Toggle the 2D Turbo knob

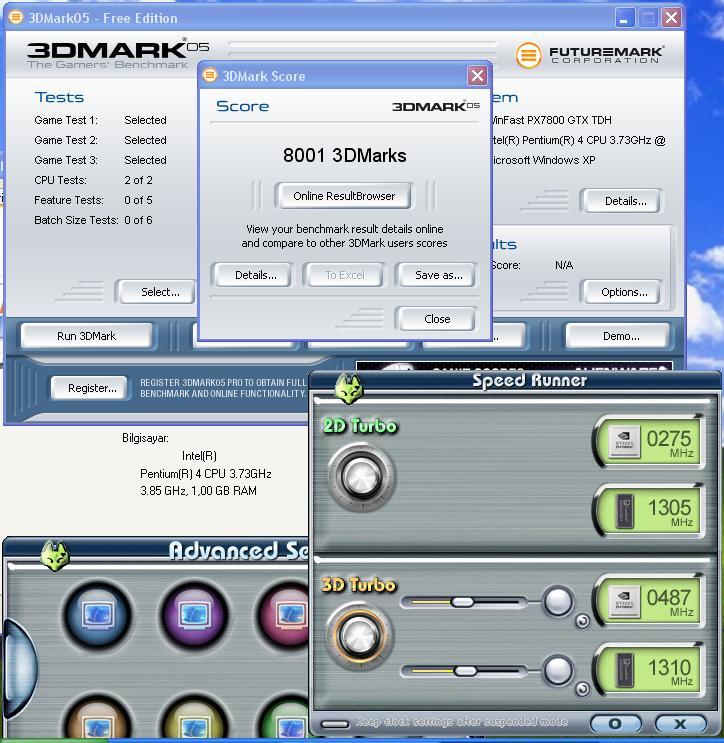362,477
